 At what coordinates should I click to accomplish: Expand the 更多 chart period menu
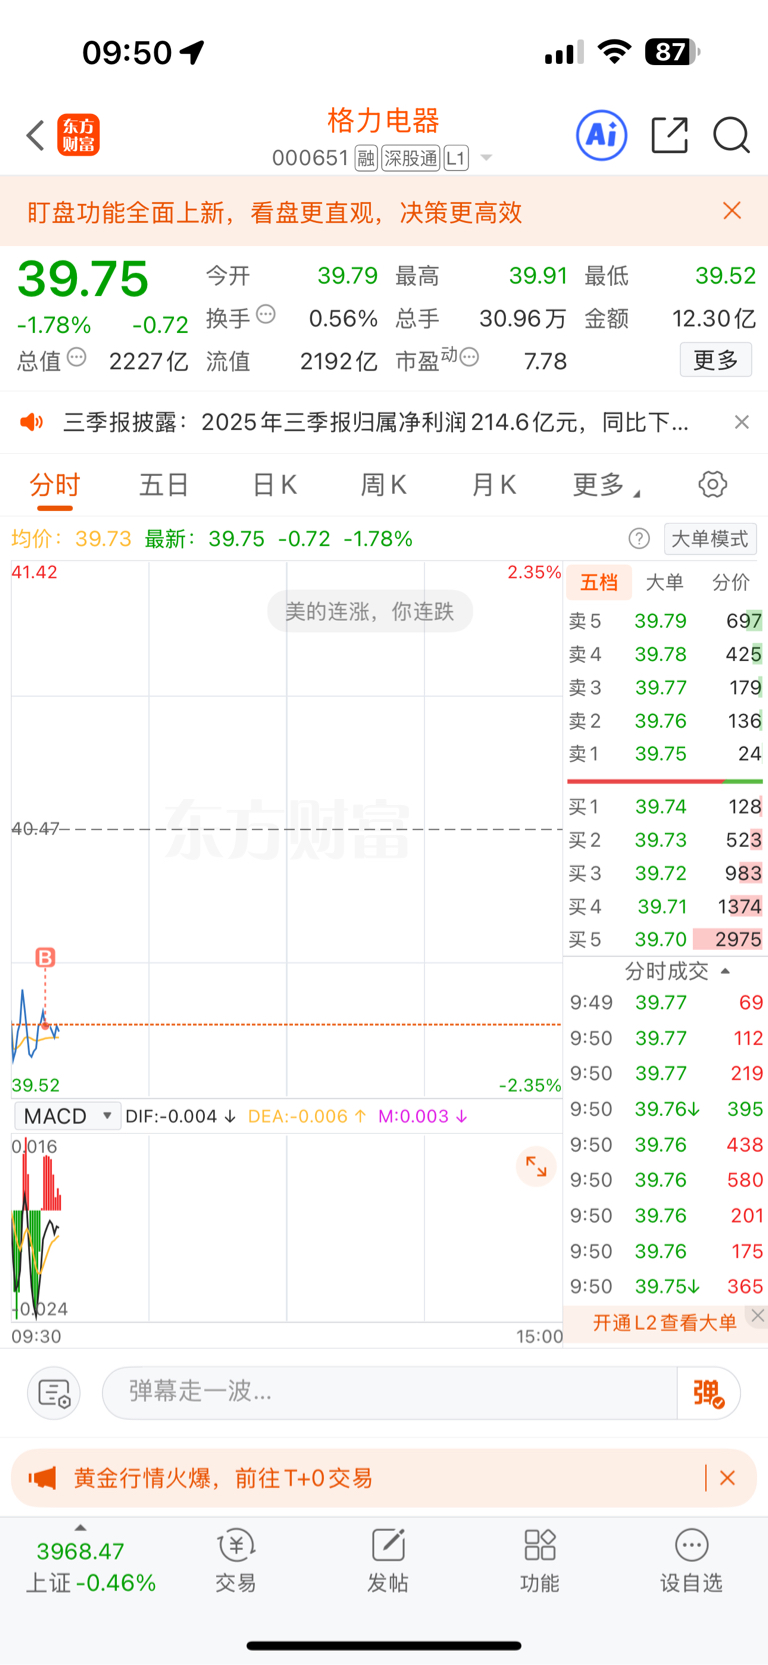point(606,485)
